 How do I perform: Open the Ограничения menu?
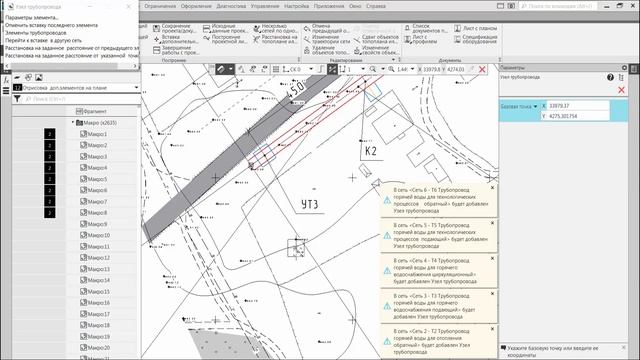[160, 6]
